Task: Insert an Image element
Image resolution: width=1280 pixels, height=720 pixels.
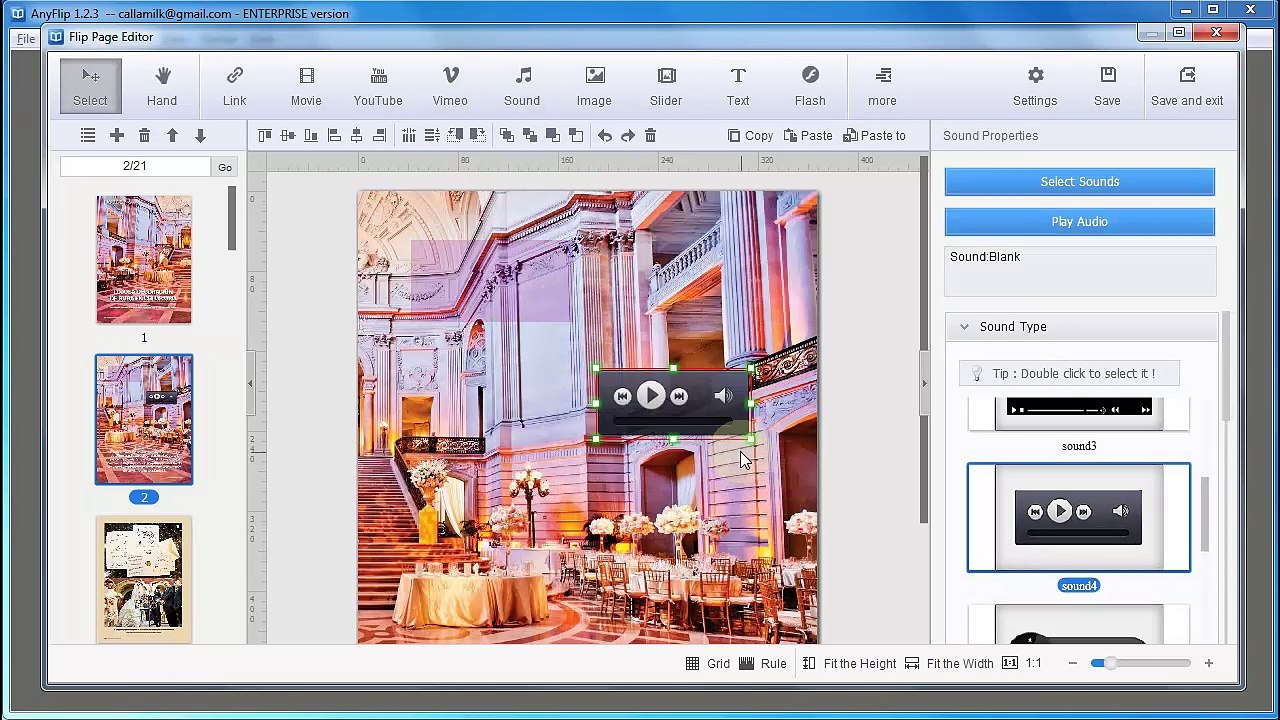Action: tap(594, 86)
